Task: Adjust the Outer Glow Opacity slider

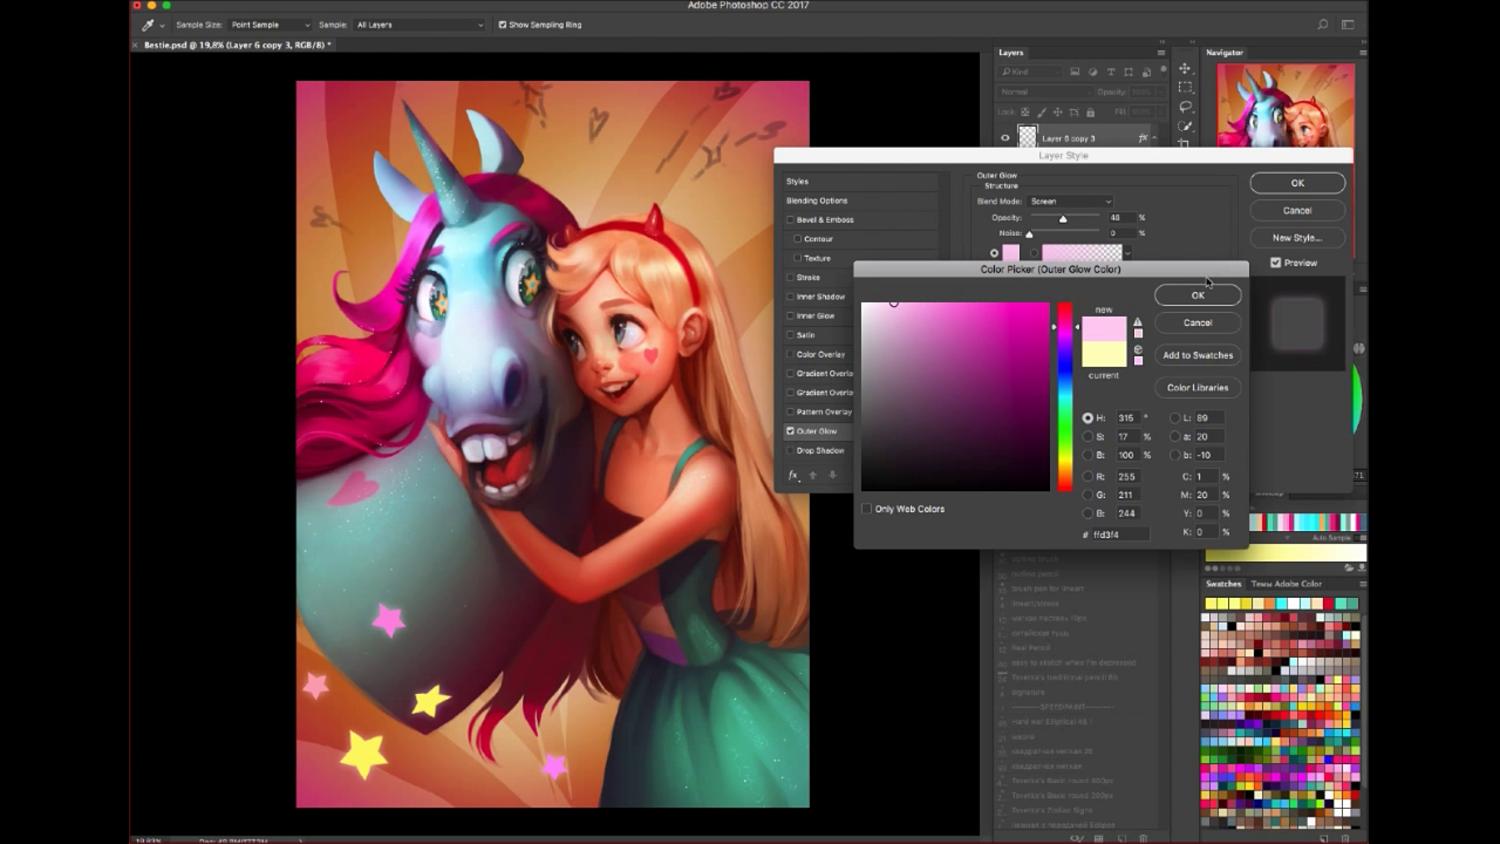Action: 1065,218
